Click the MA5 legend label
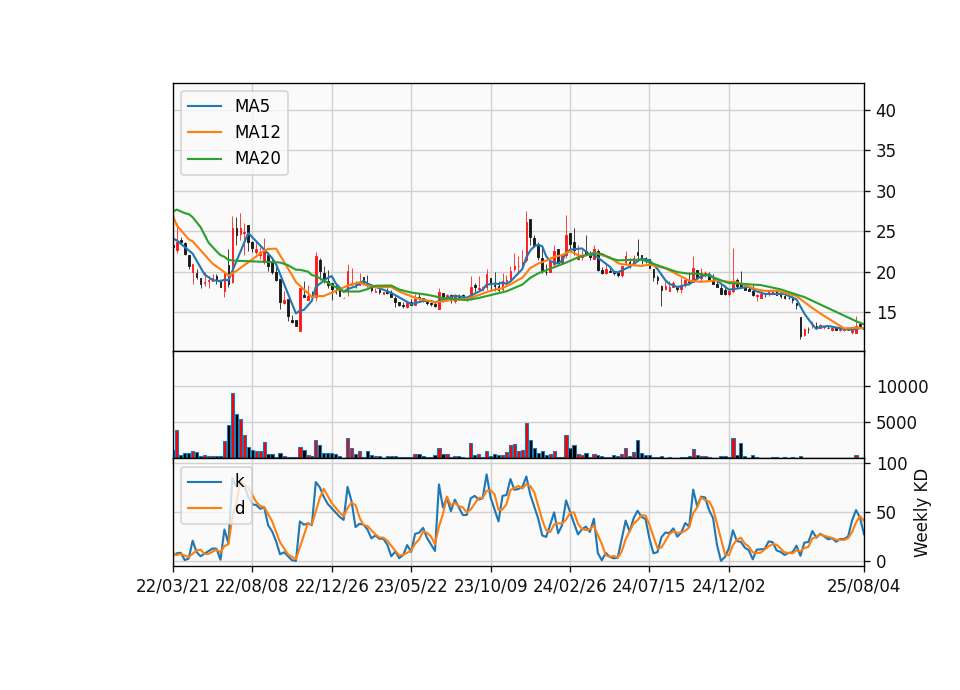 point(252,106)
